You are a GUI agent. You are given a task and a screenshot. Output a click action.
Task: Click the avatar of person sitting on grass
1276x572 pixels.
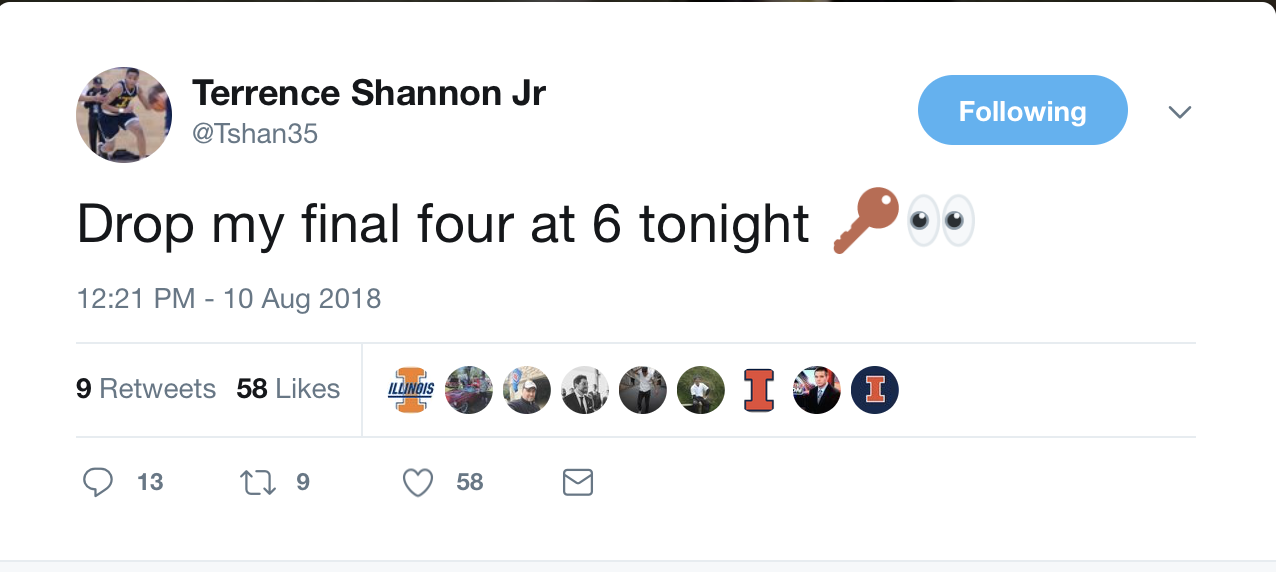pyautogui.click(x=701, y=390)
